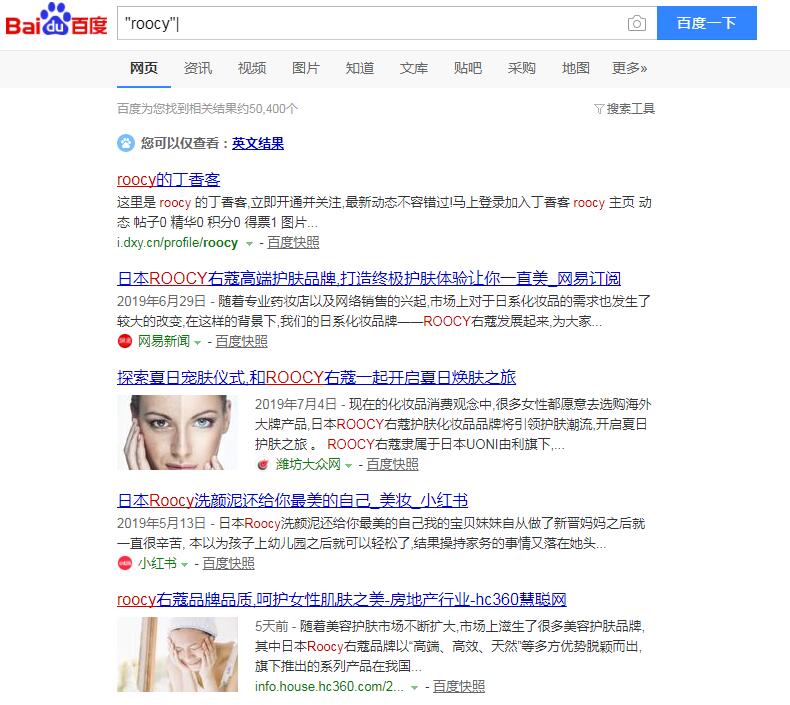Open the 知道 tab
Image resolution: width=790 pixels, height=705 pixels.
(x=360, y=68)
